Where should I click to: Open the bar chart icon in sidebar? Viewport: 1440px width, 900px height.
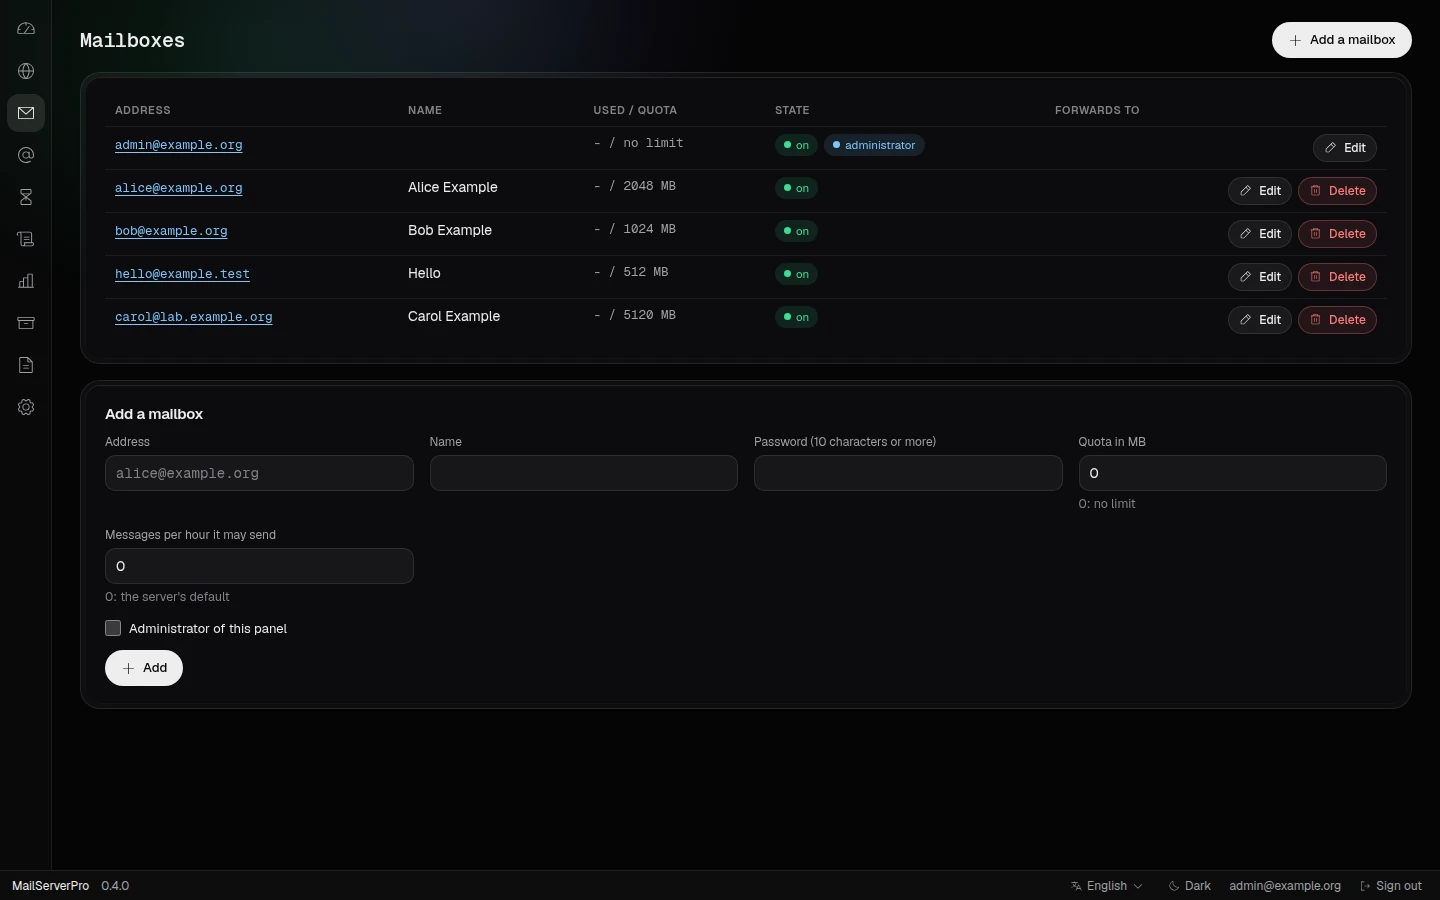(x=26, y=281)
